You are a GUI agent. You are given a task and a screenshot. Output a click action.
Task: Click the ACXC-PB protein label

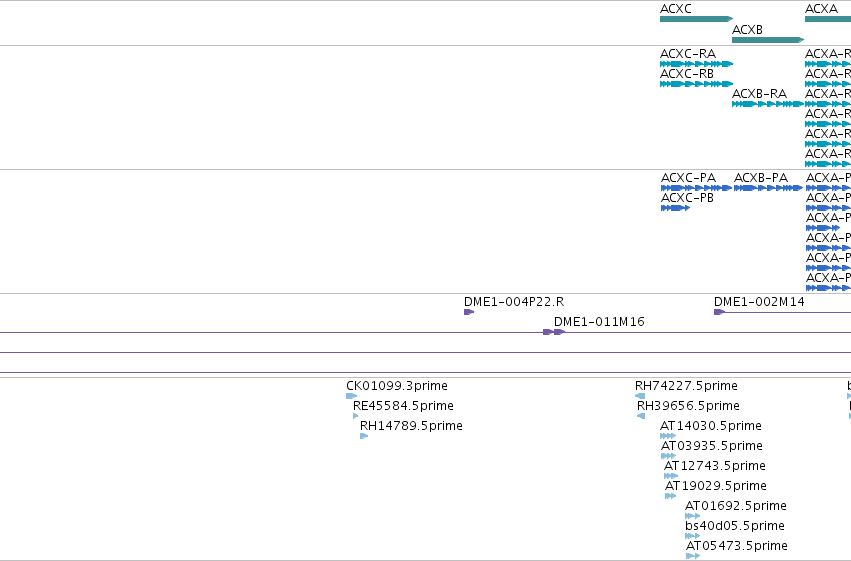687,198
